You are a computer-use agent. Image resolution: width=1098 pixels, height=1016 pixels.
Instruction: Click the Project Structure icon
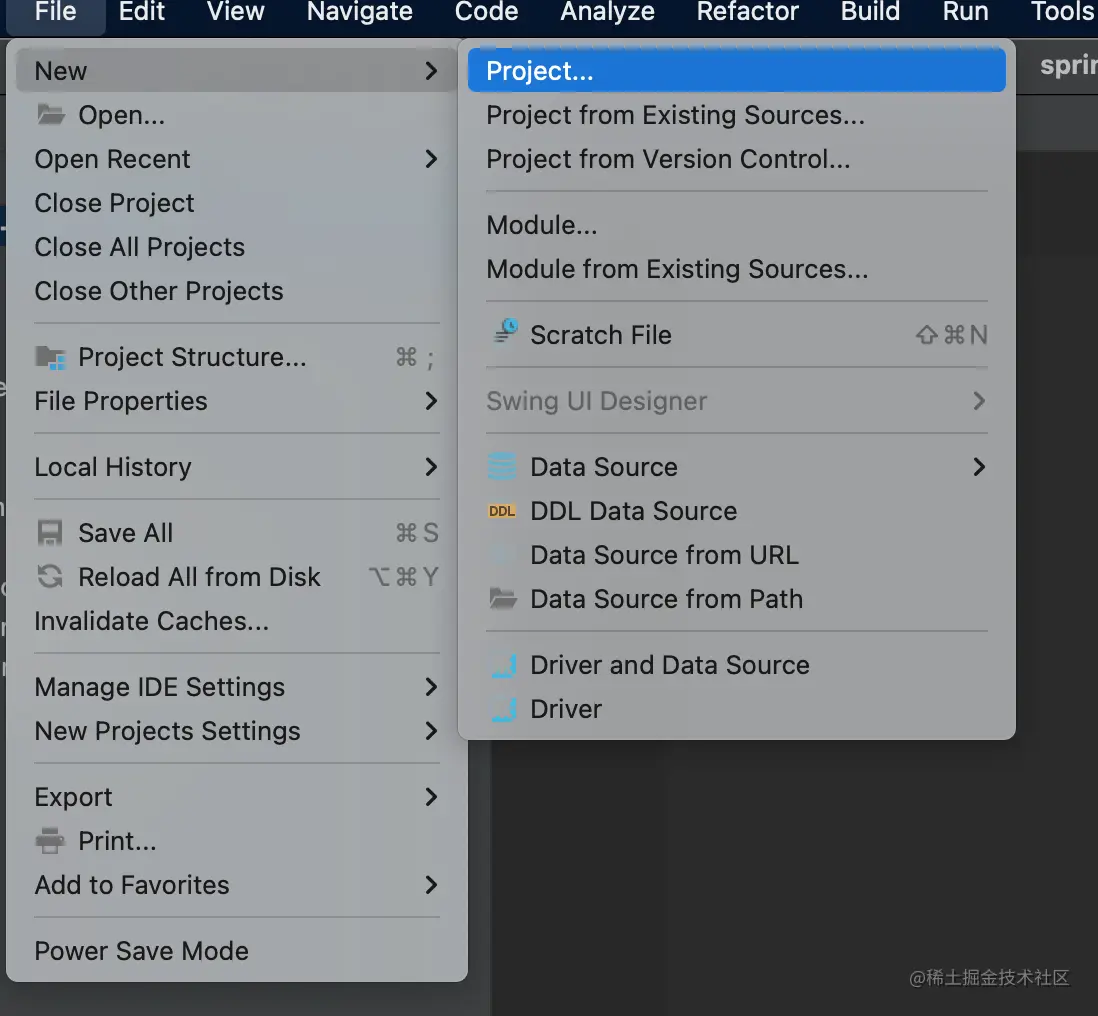click(51, 357)
